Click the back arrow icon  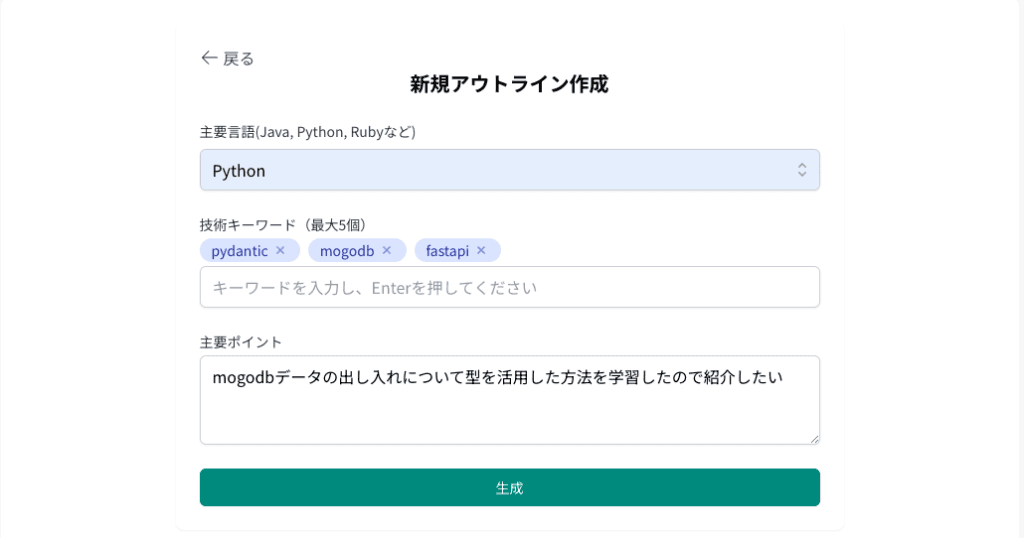point(209,58)
